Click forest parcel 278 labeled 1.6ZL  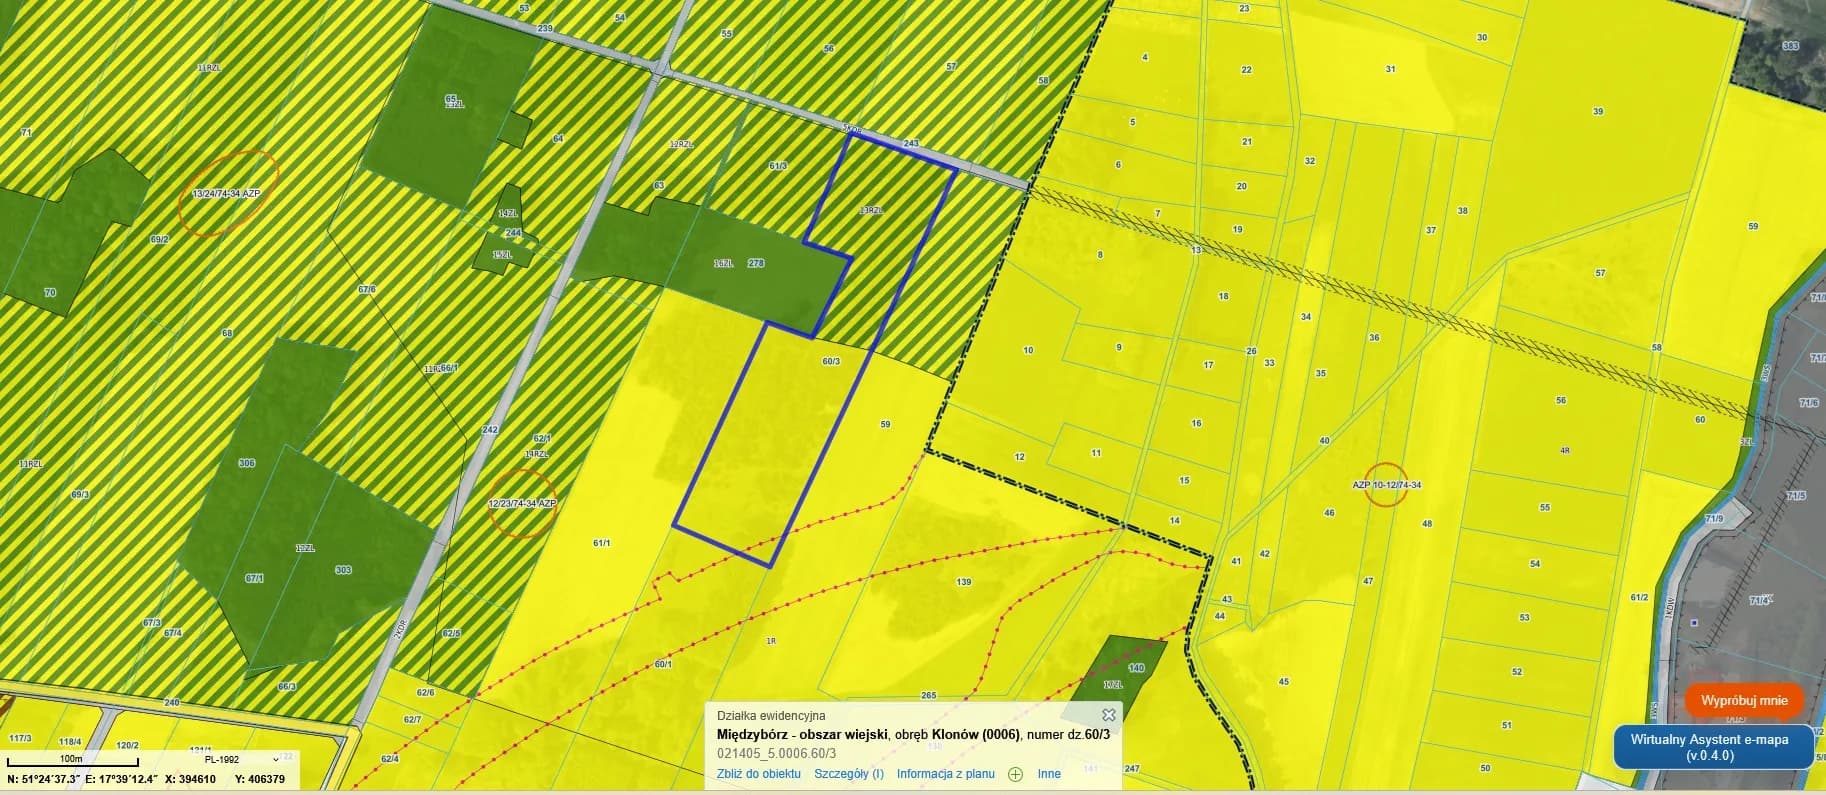coord(756,263)
